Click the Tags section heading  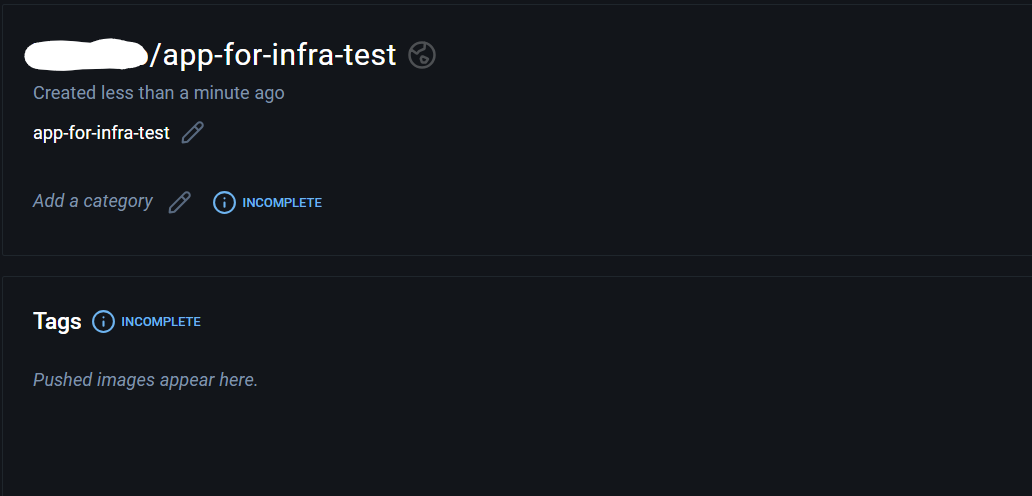point(57,321)
